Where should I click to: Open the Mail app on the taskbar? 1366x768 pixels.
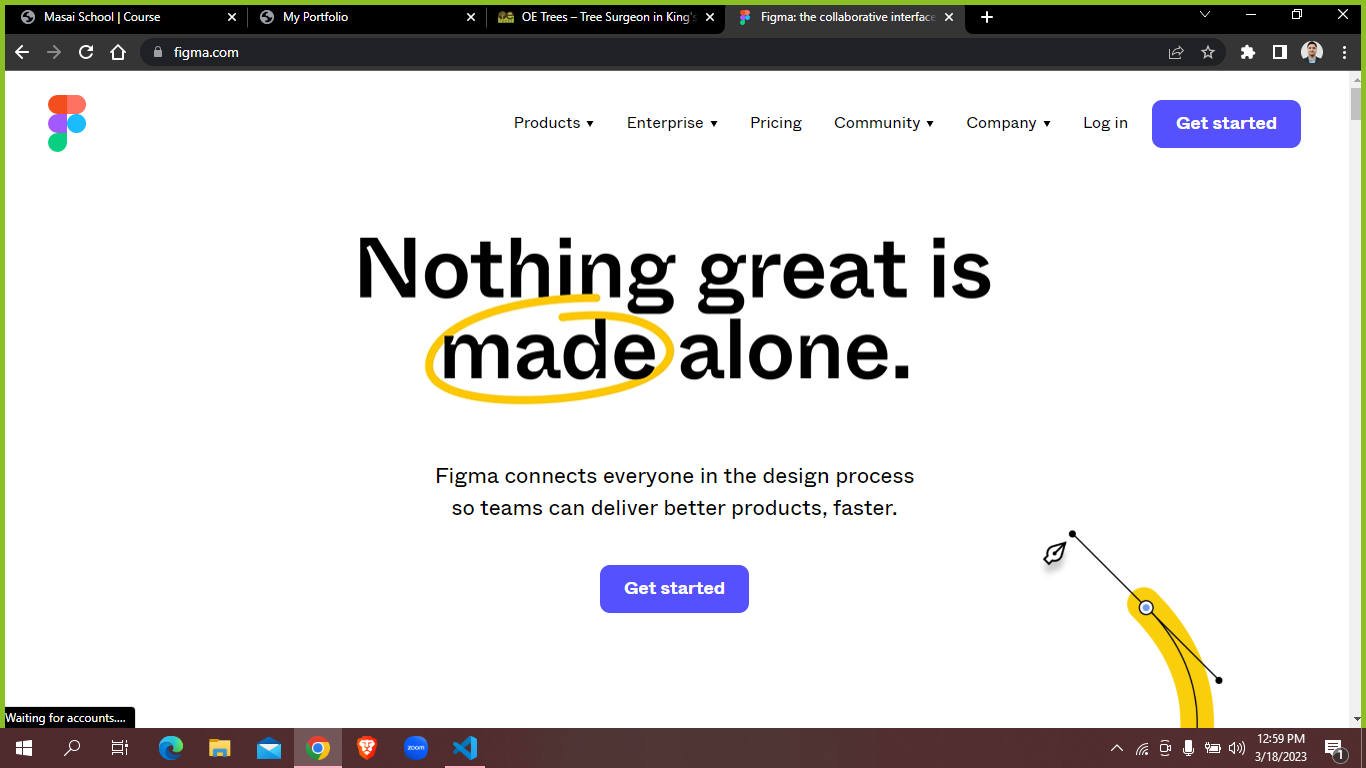click(x=269, y=748)
